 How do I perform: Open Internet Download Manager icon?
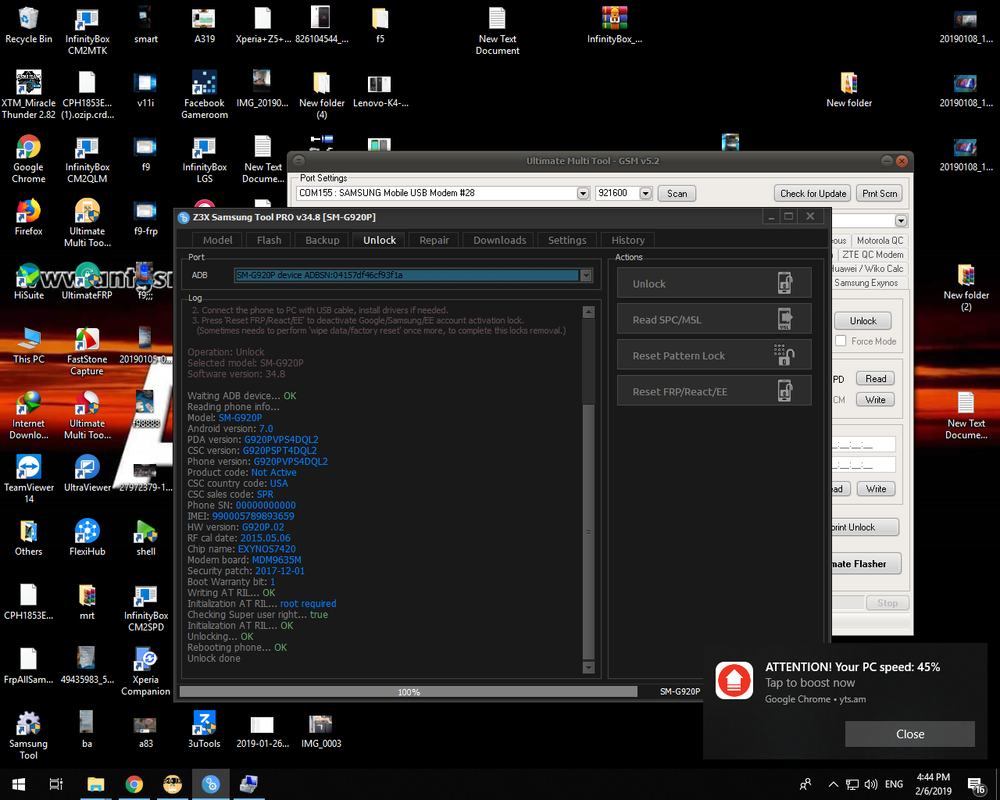28,415
